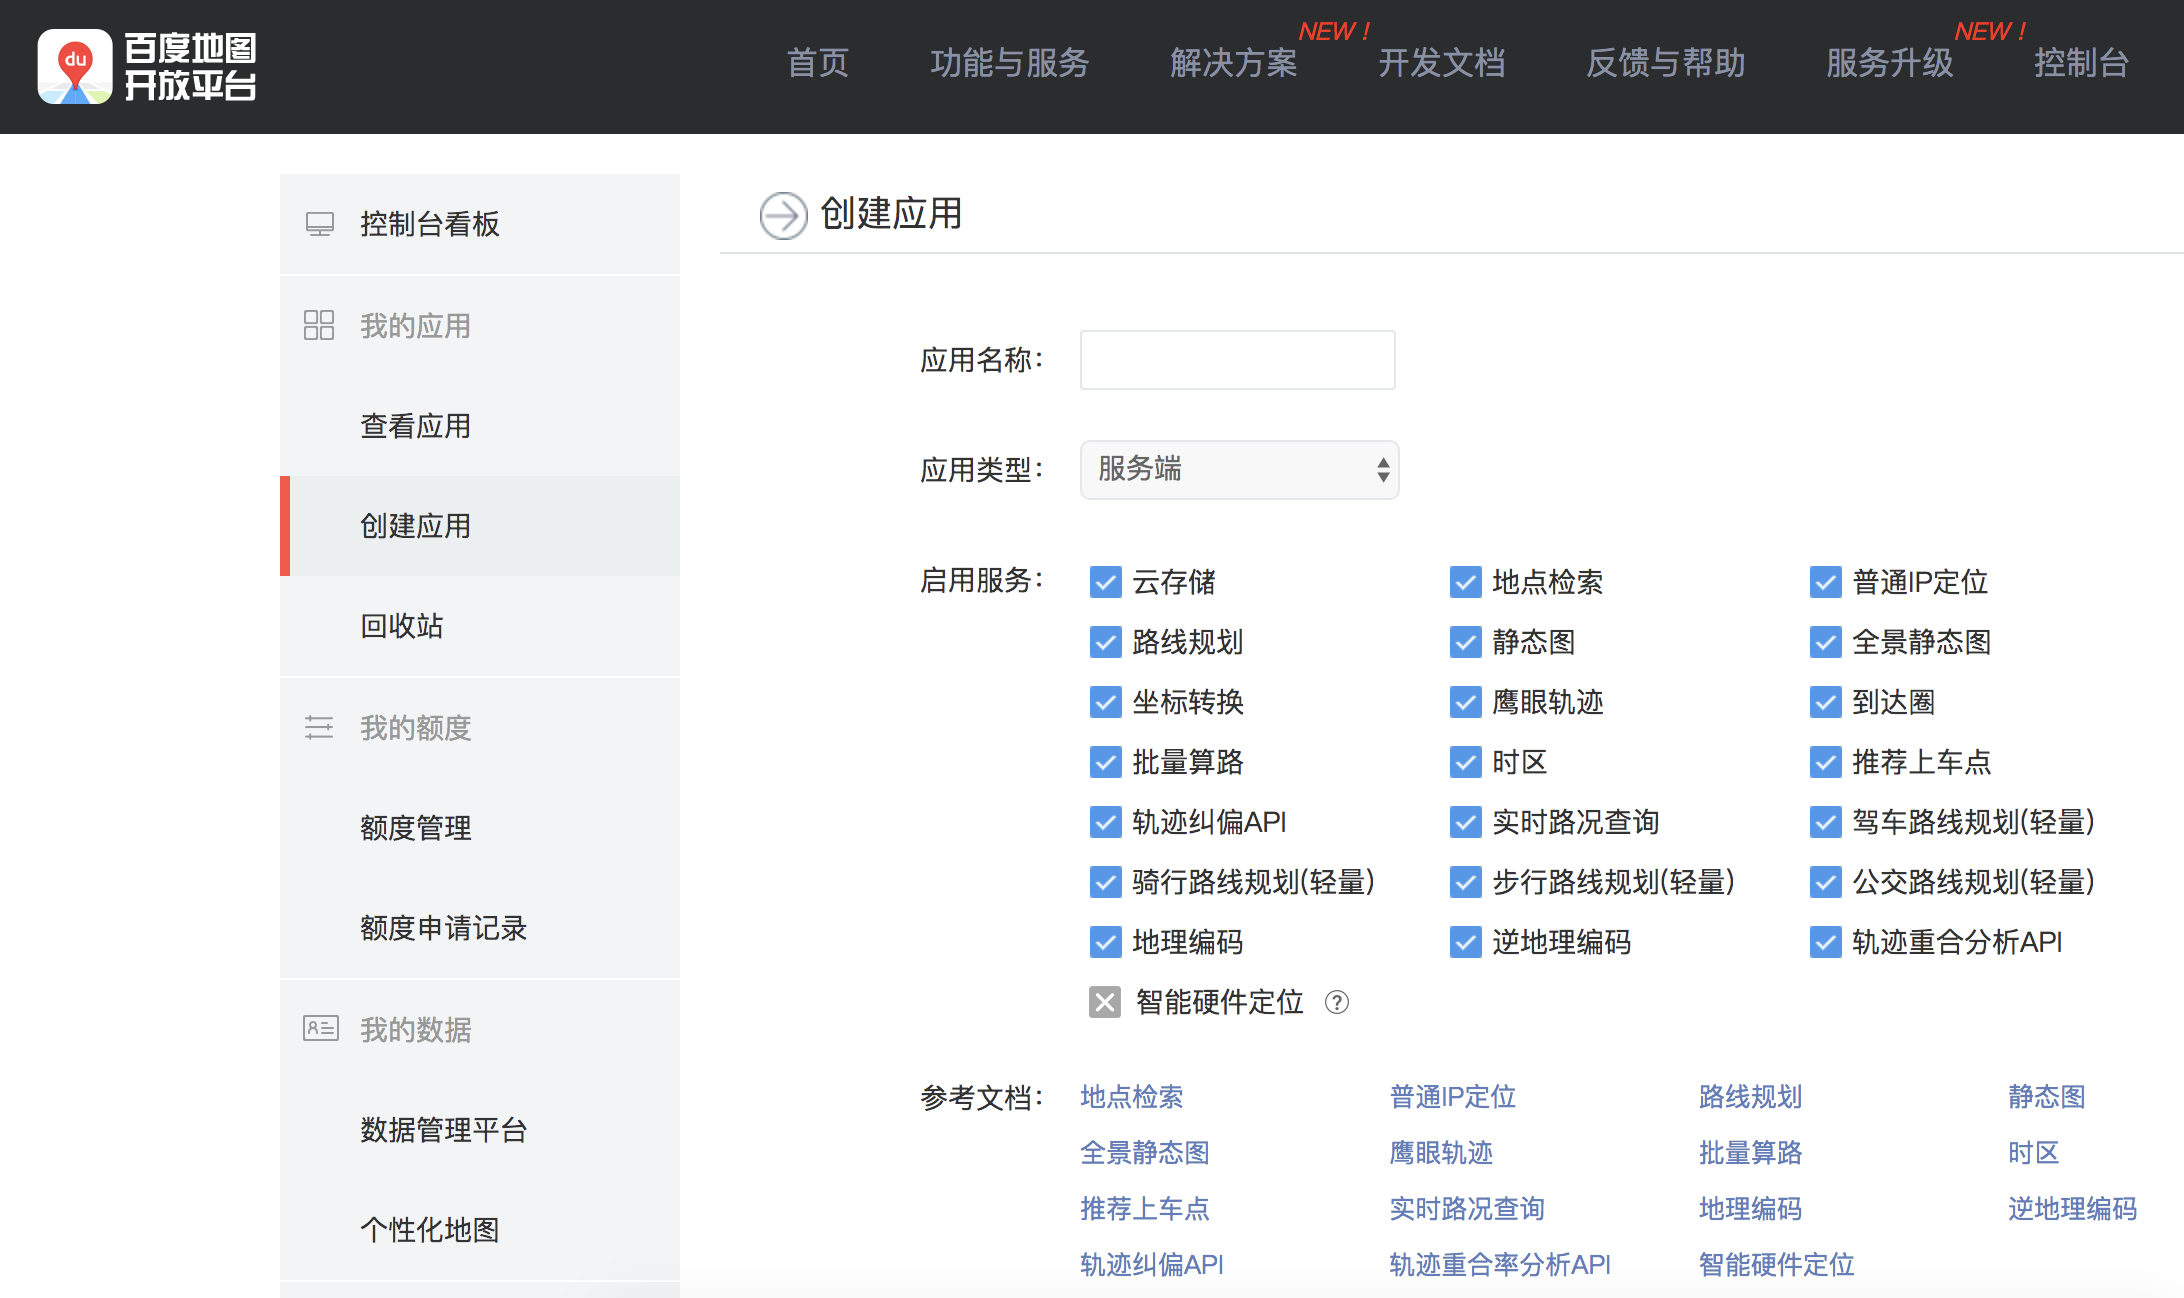The image size is (2184, 1298).
Task: Uncheck the 路线规划 service checkbox
Action: pyautogui.click(x=1105, y=642)
